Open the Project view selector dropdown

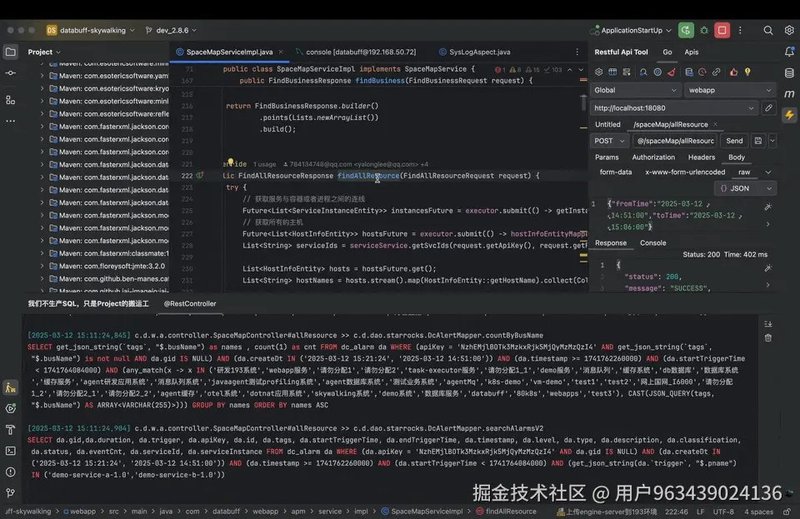[44, 52]
